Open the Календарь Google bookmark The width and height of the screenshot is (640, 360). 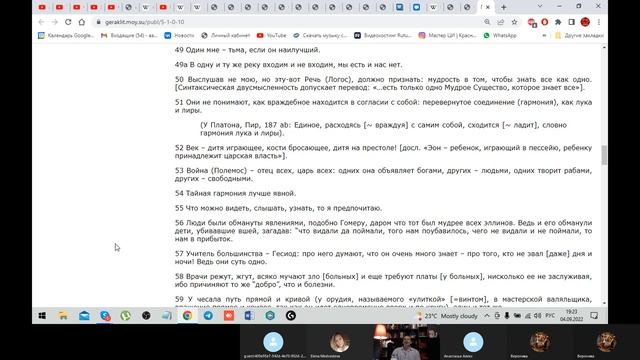pyautogui.click(x=66, y=36)
